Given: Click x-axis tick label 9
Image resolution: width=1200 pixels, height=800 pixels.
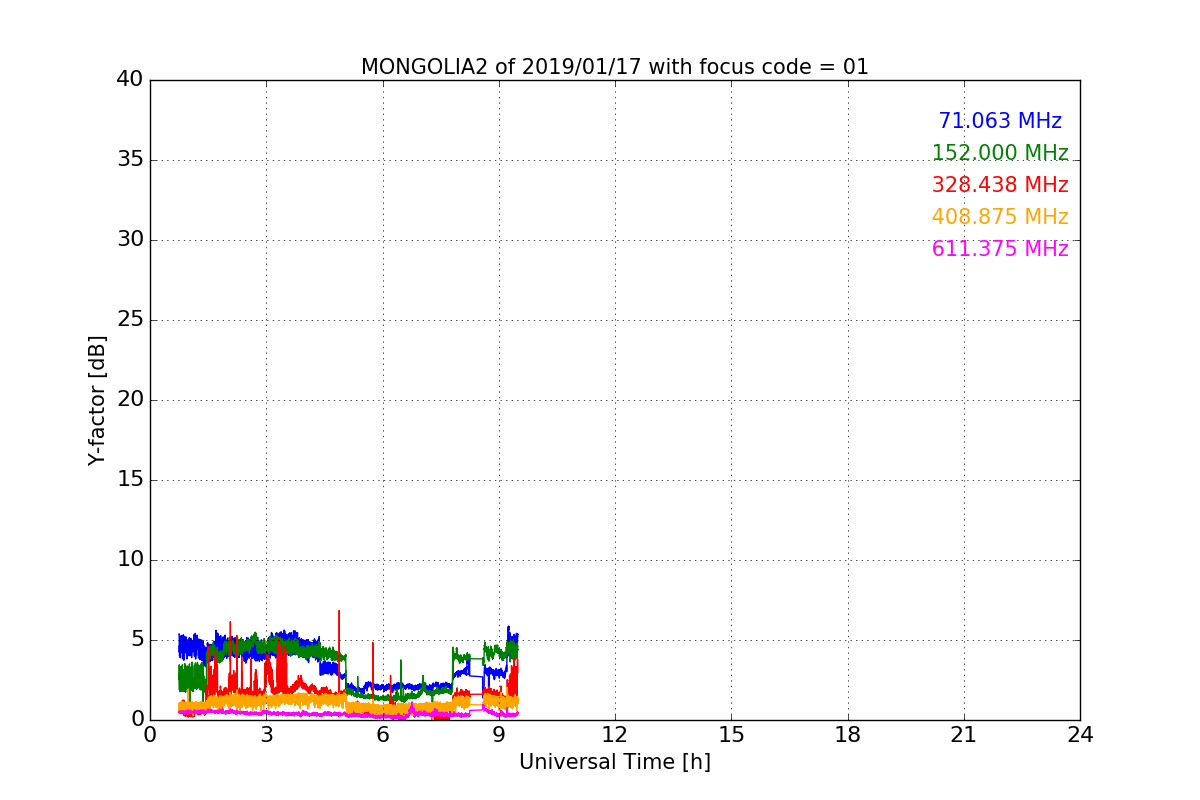Looking at the screenshot, I should [499, 734].
